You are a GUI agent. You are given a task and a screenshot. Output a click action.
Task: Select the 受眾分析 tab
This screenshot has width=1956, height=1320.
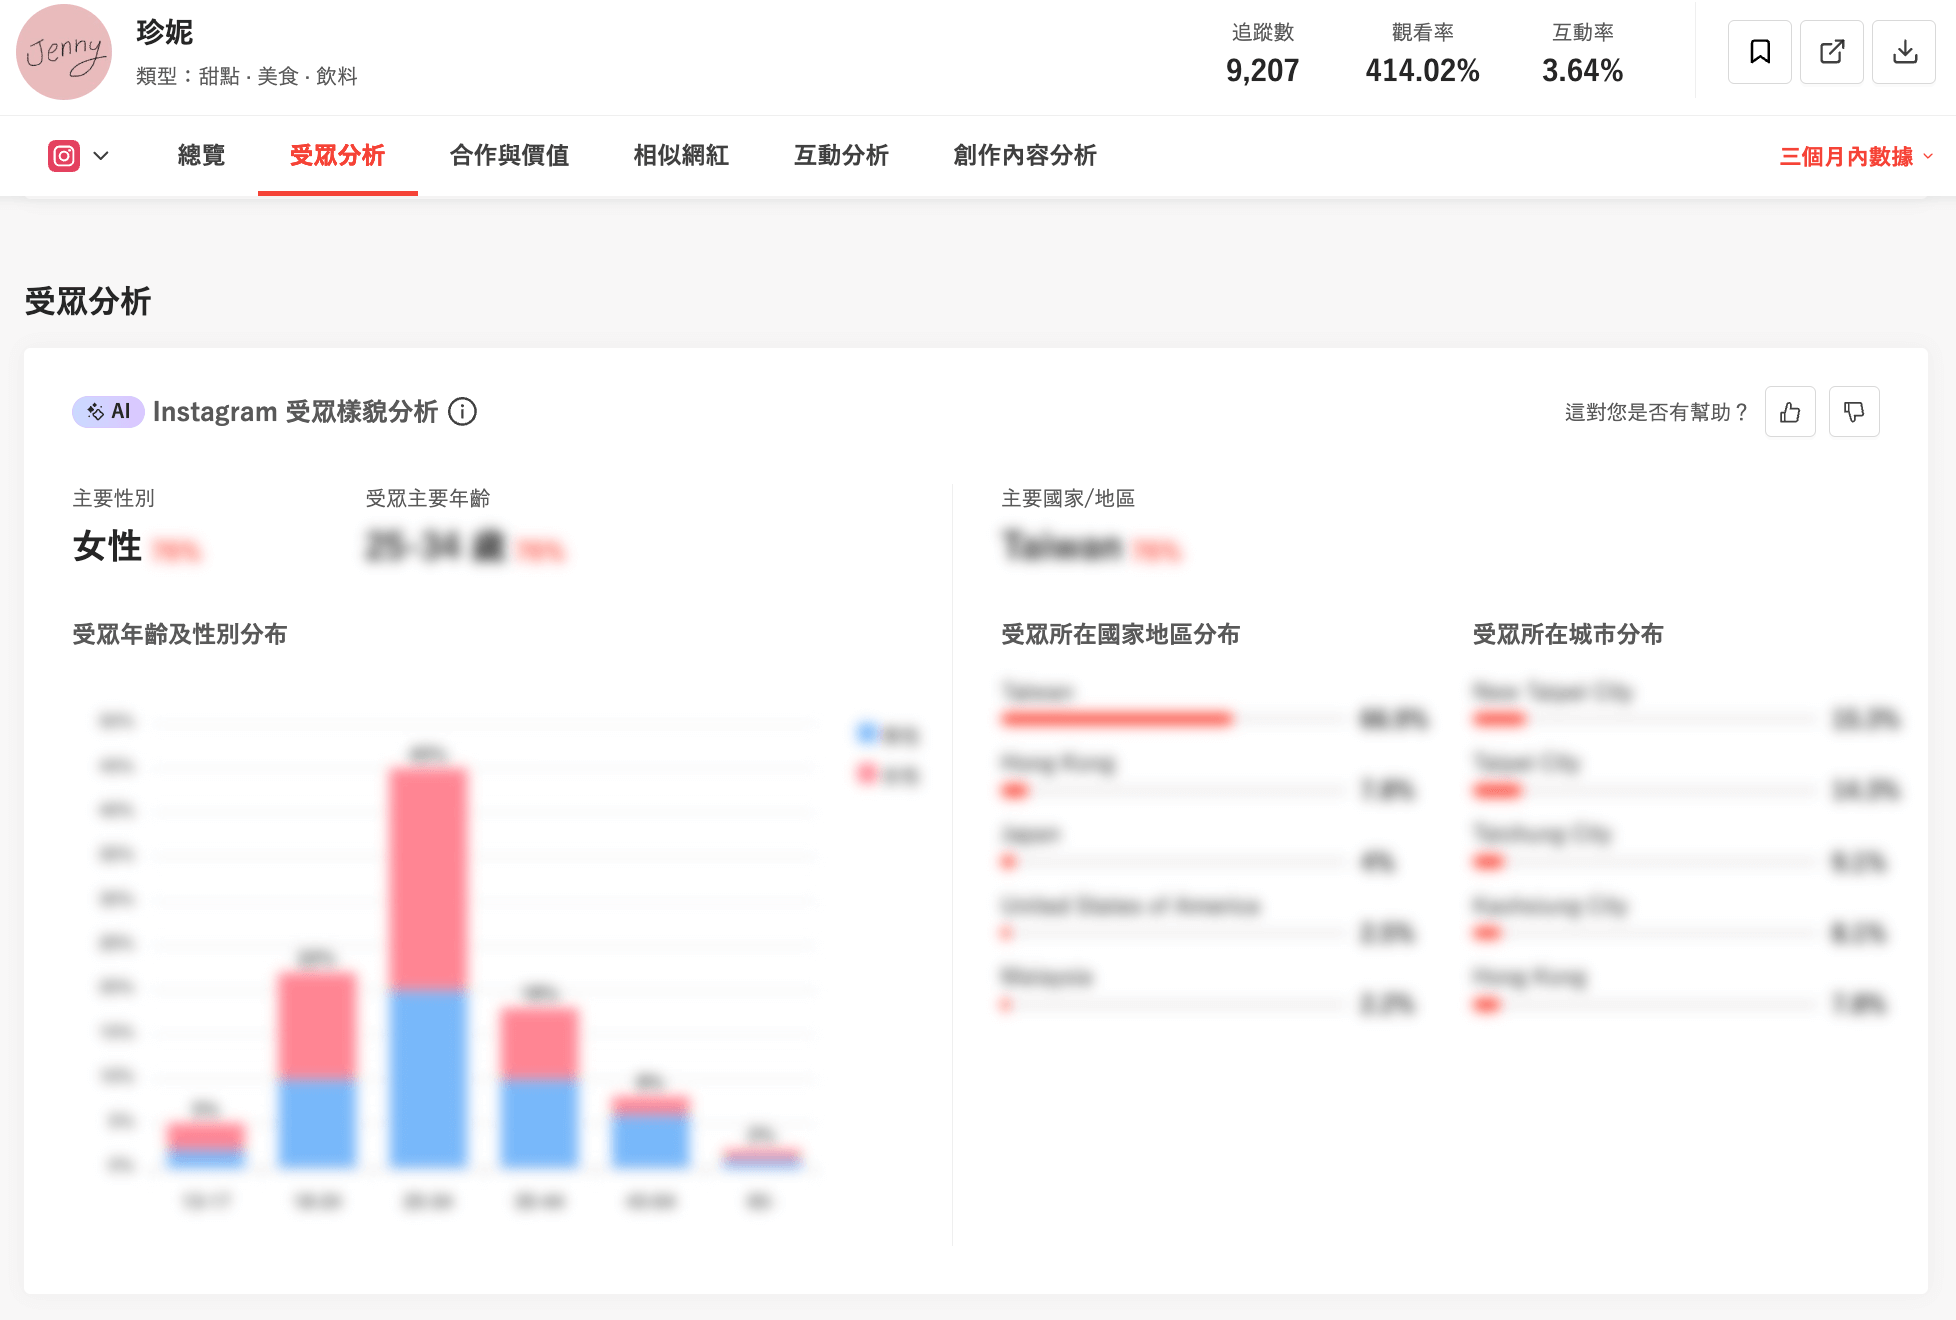tap(337, 155)
